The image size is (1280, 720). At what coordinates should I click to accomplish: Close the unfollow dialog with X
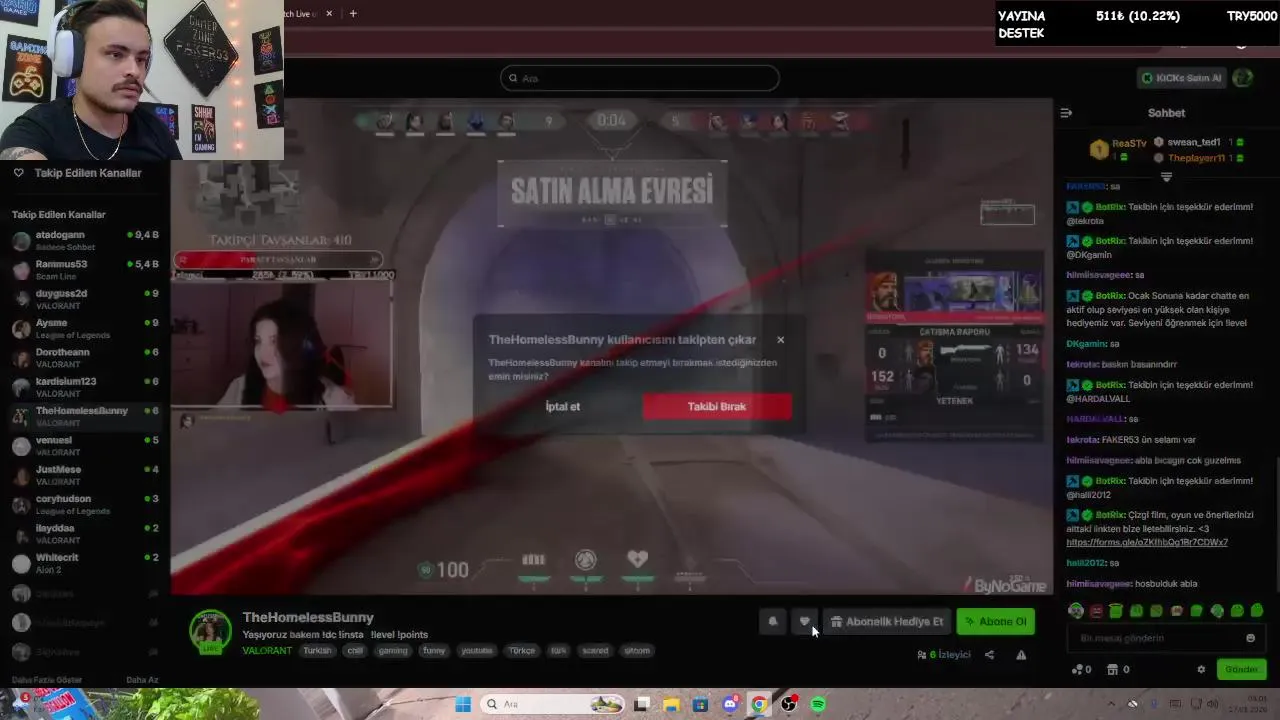[781, 340]
